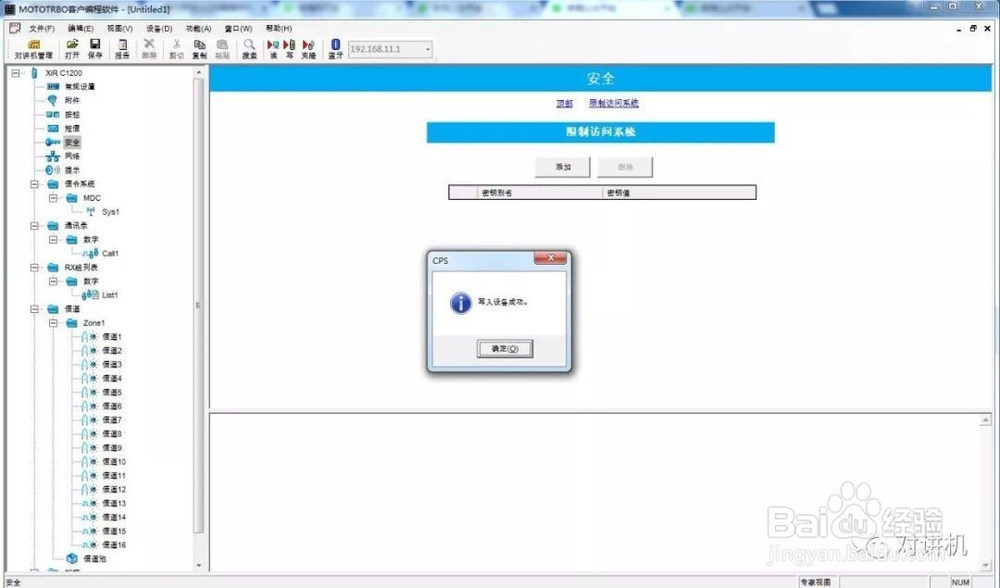Select the Sys1 antenna item under MDC
The image size is (1000, 588).
[110, 212]
